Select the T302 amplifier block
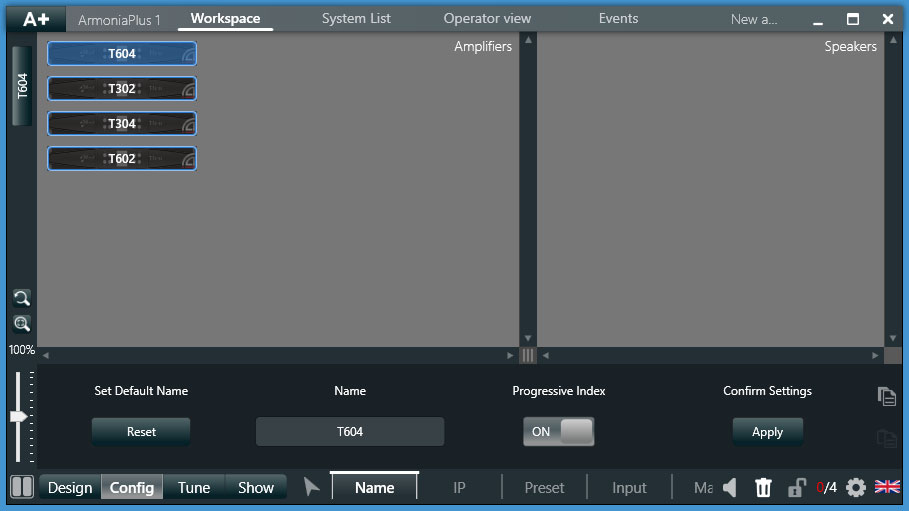The image size is (909, 511). pyautogui.click(x=122, y=89)
